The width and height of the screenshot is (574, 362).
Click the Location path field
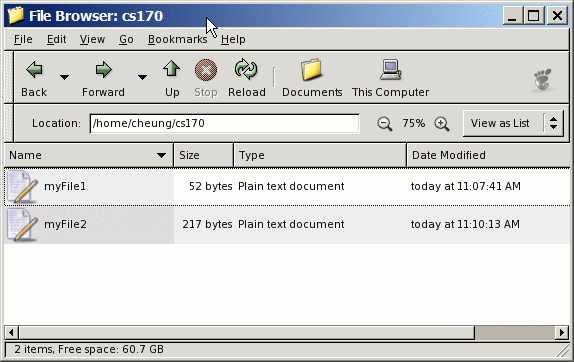225,123
